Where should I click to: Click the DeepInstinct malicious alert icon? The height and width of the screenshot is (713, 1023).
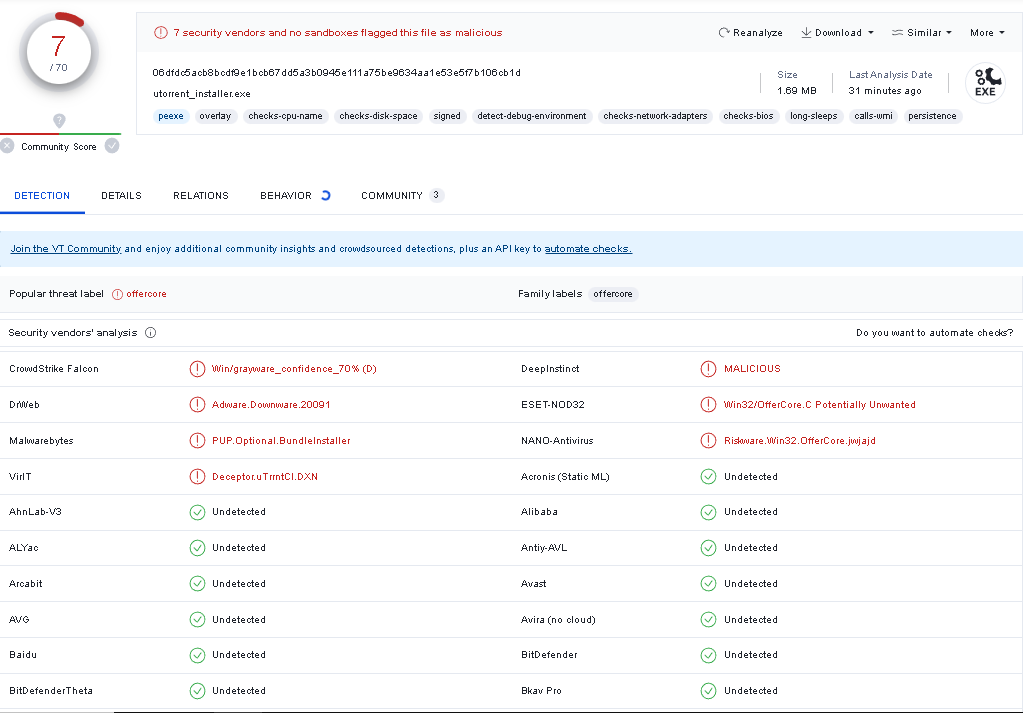708,369
